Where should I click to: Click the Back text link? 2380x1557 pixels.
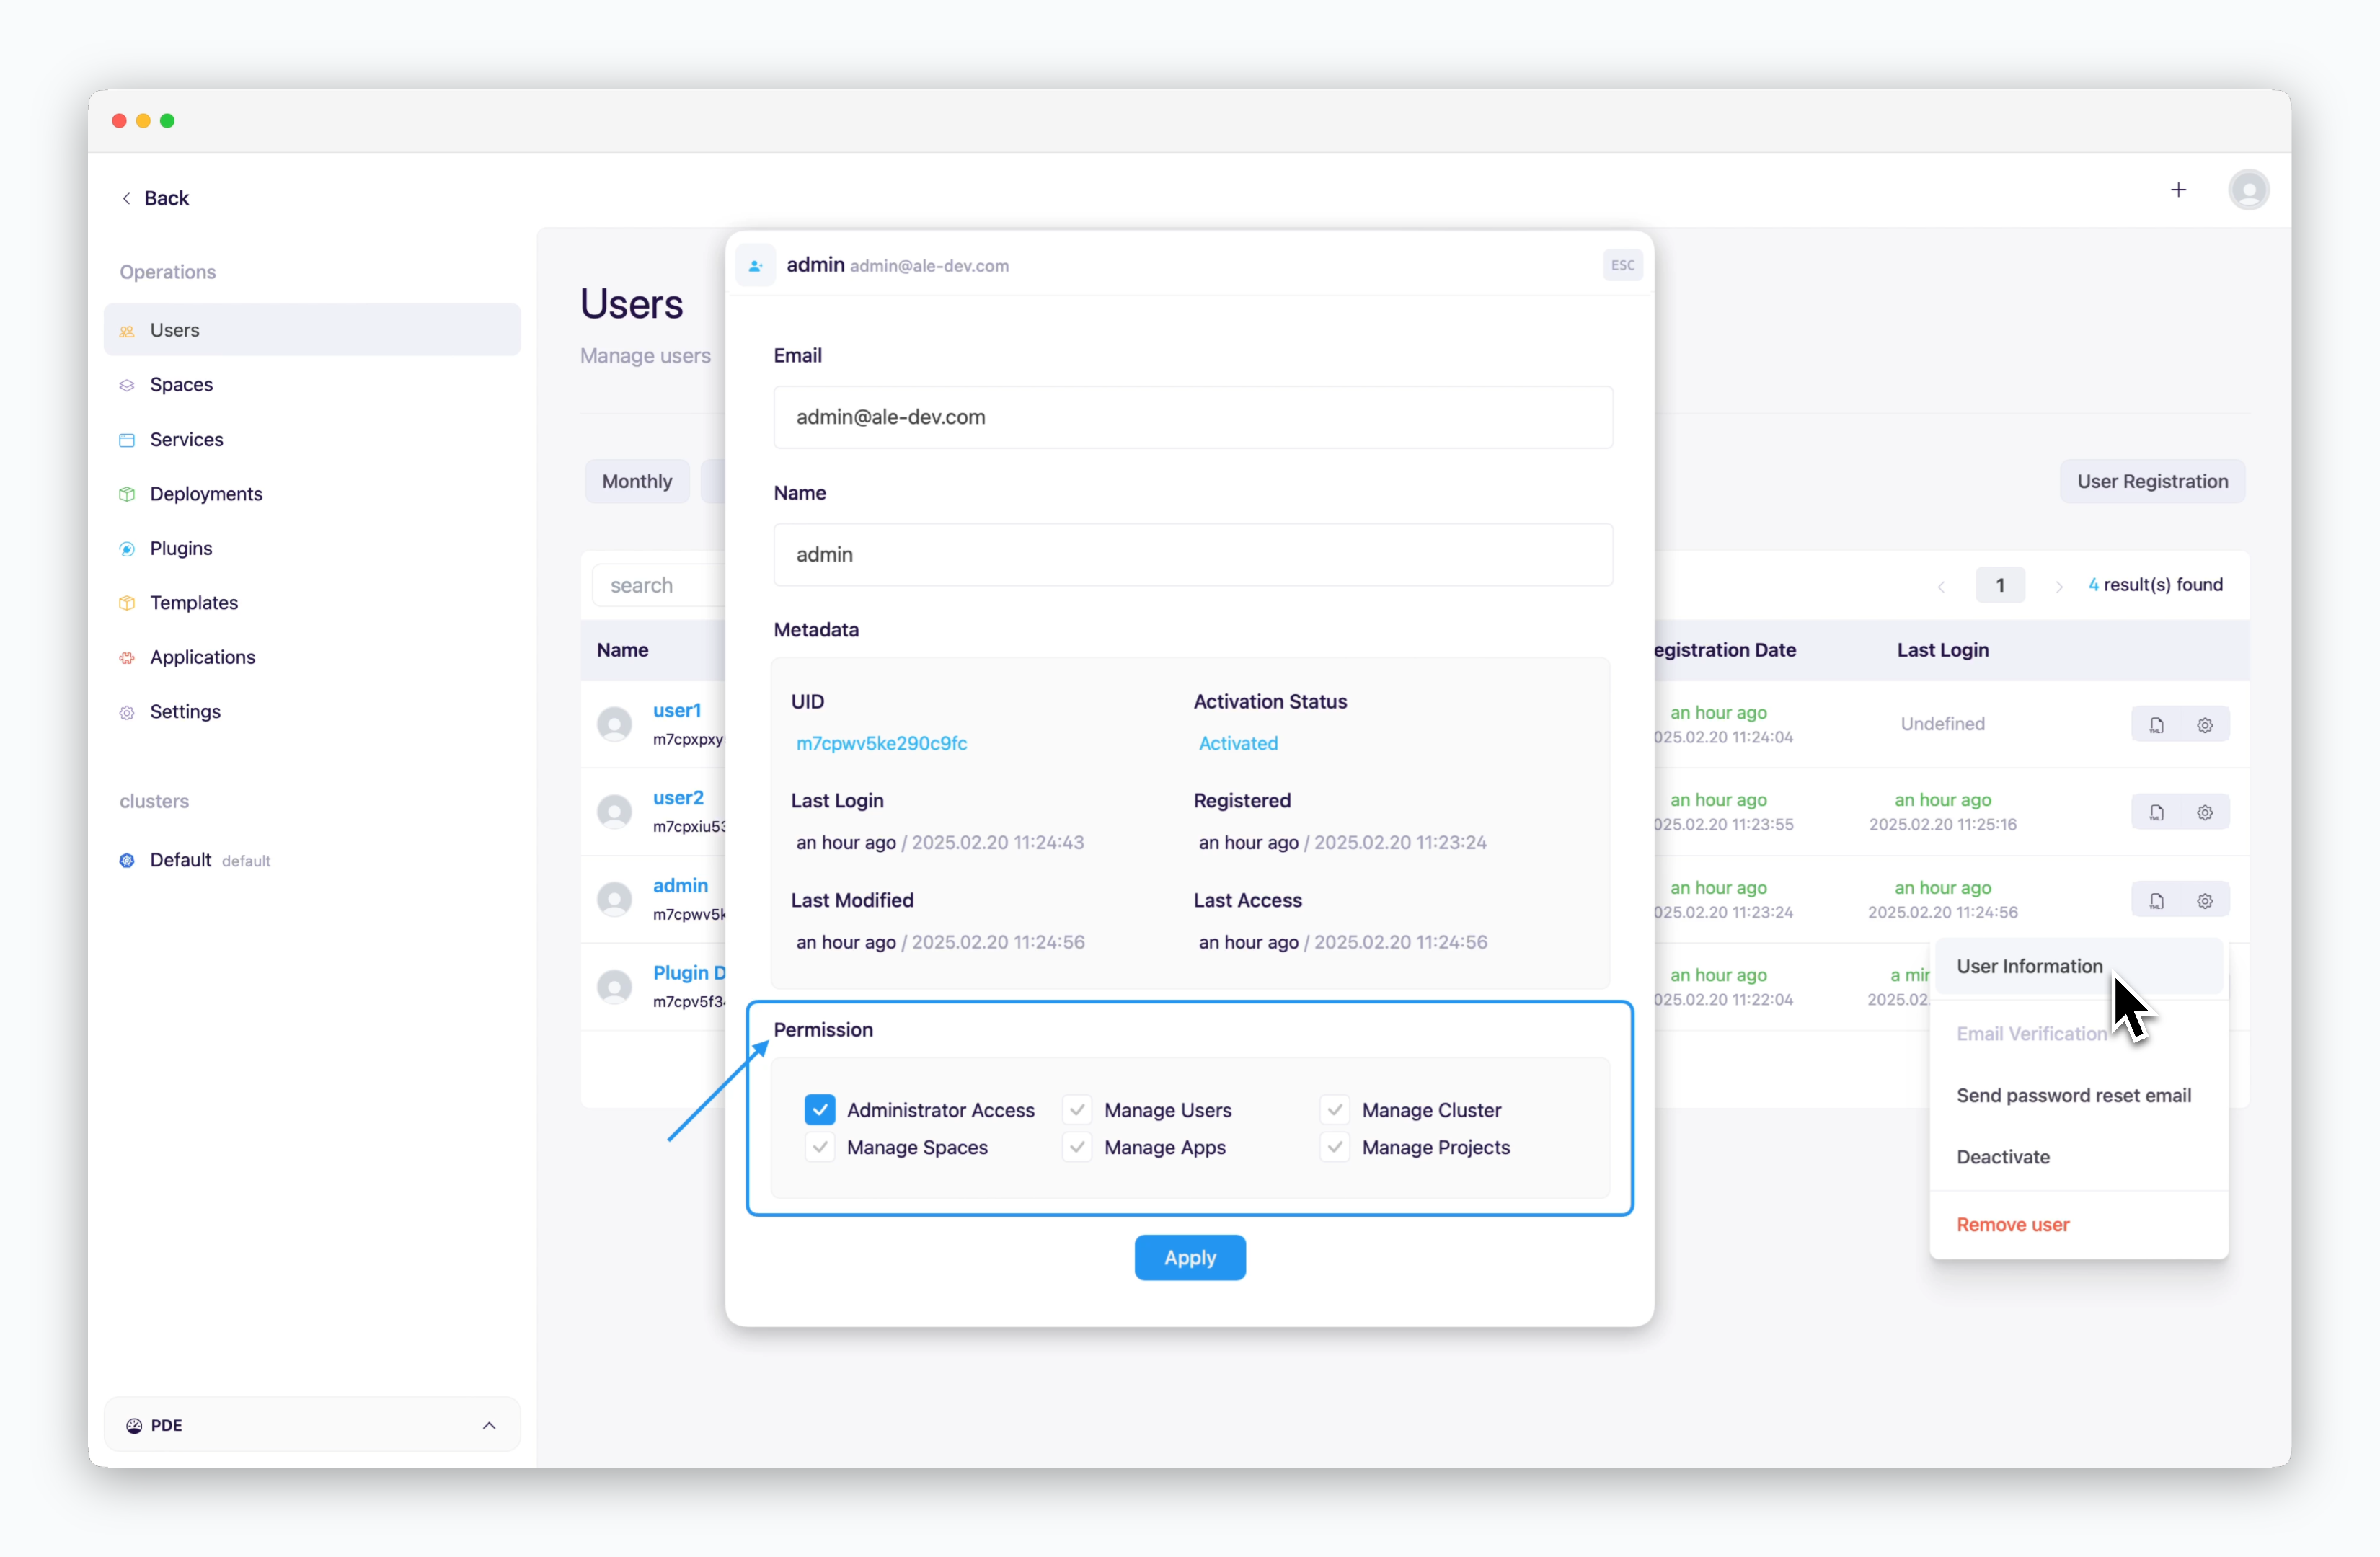coord(166,198)
